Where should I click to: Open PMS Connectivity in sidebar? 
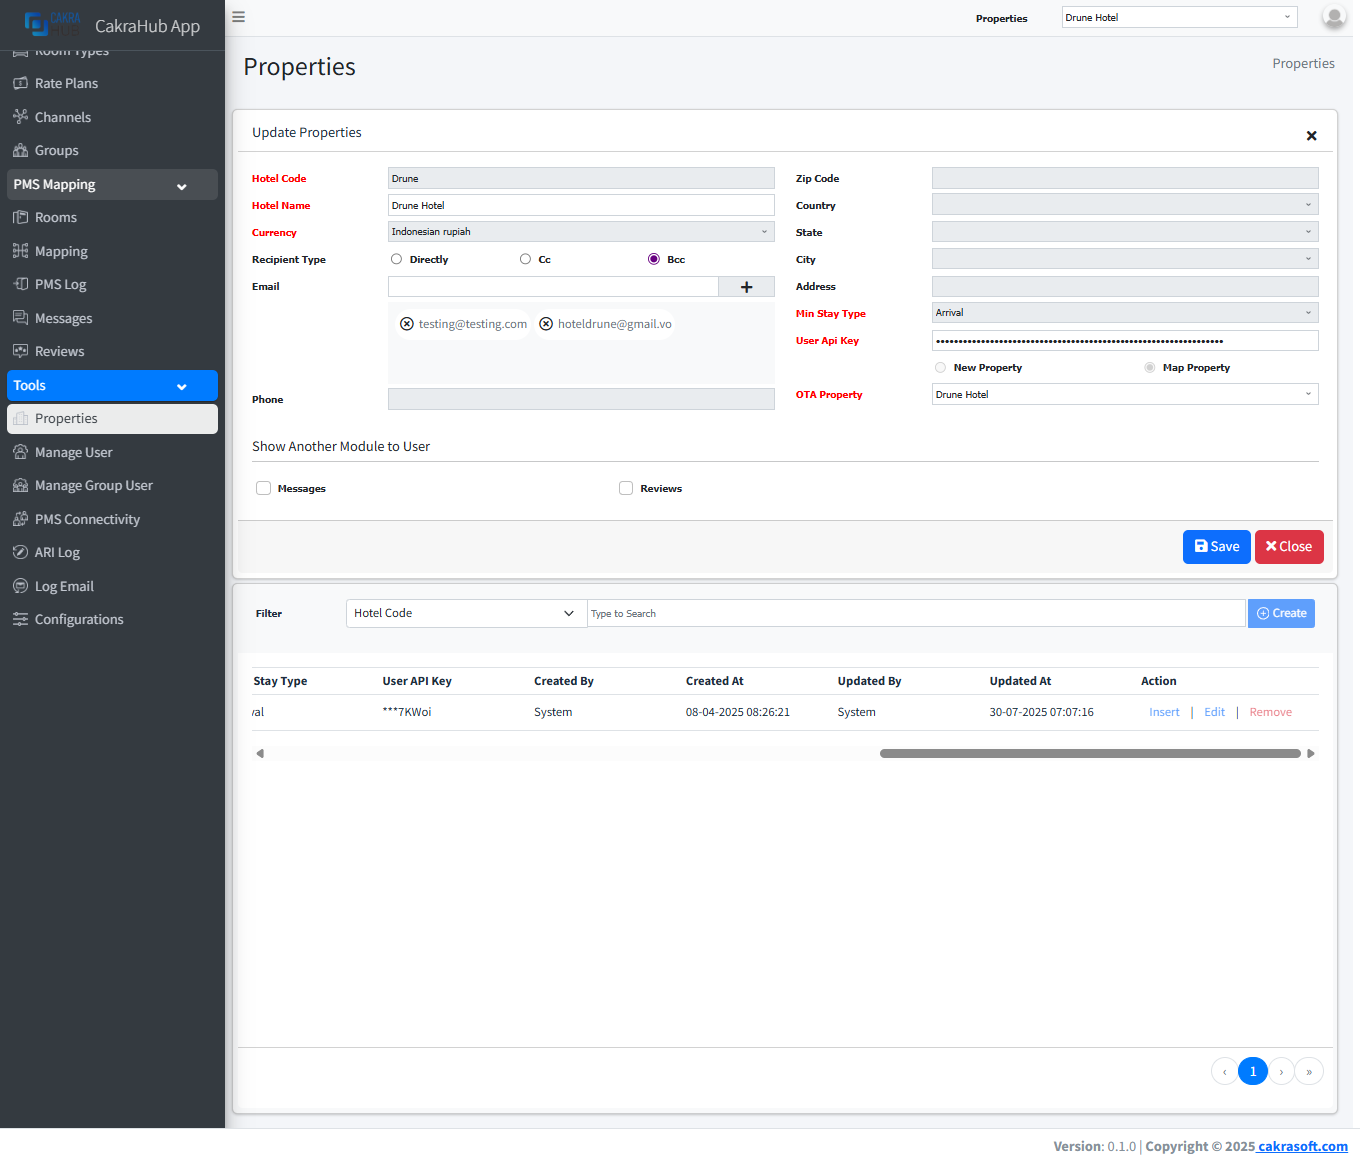click(x=87, y=519)
